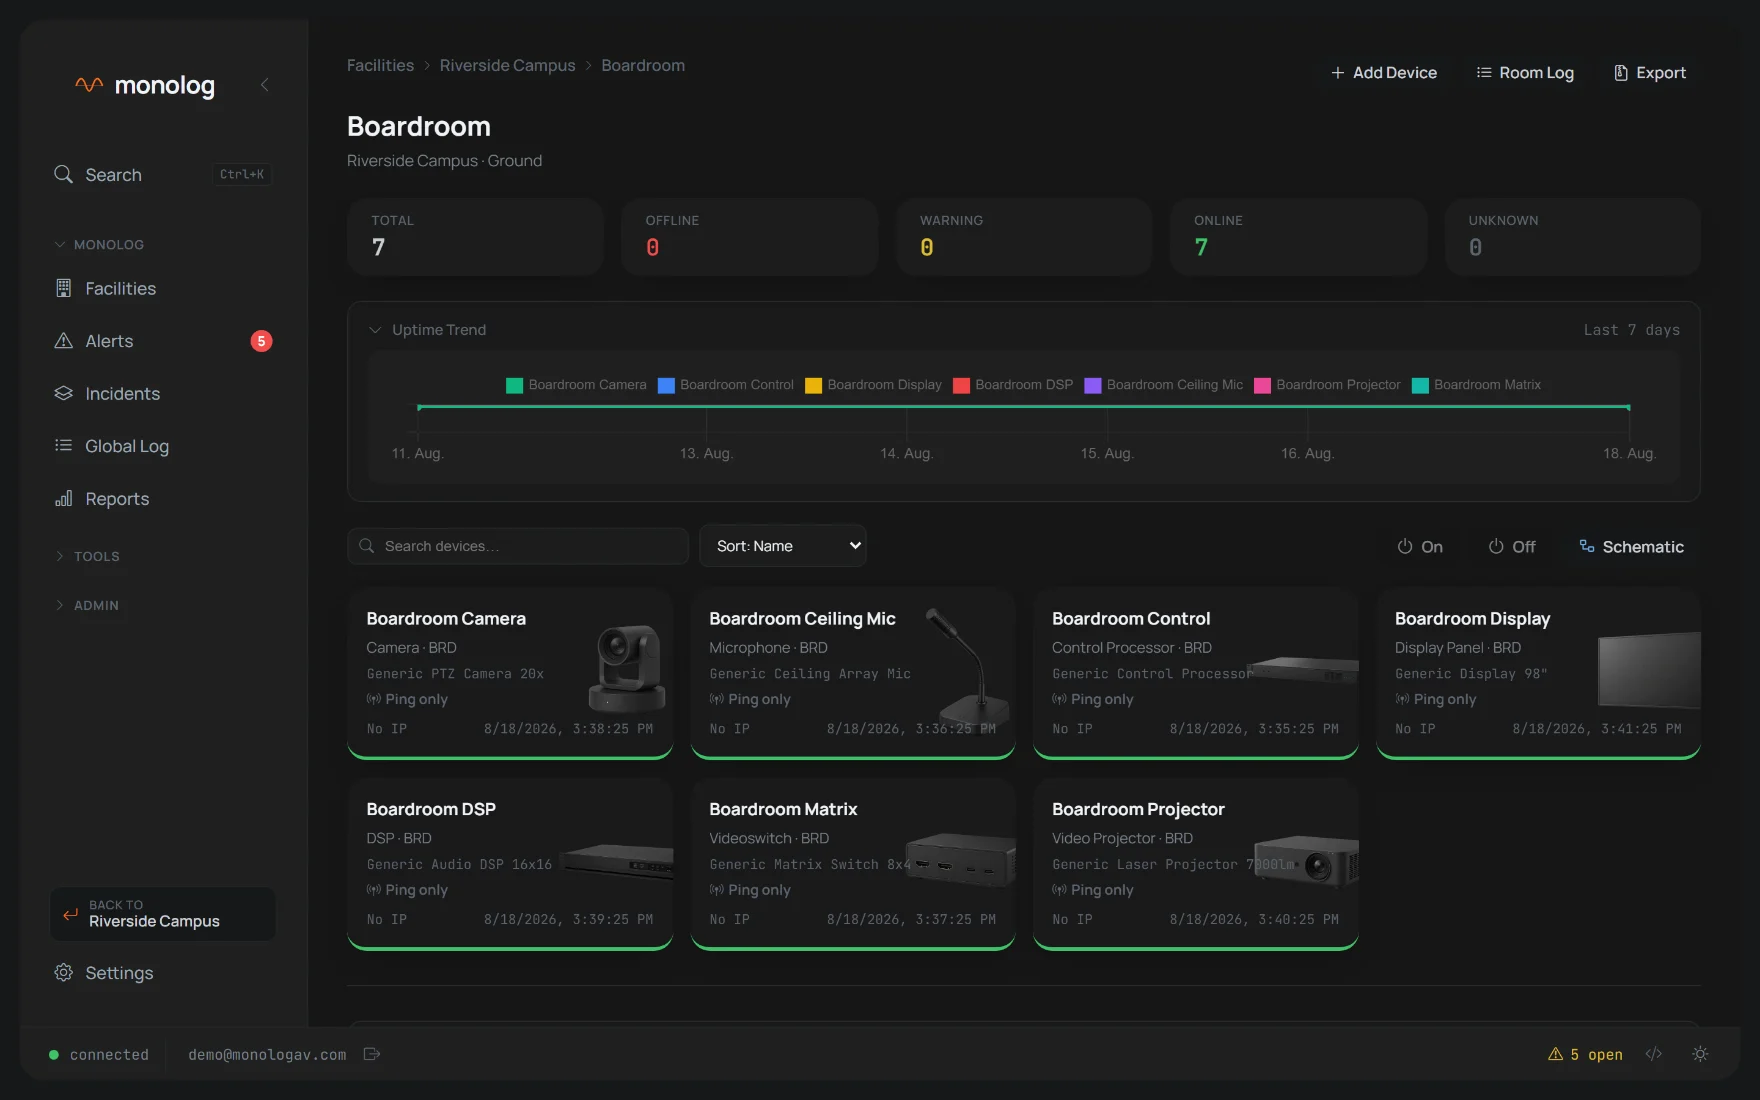Click the Search devices input field

[518, 546]
